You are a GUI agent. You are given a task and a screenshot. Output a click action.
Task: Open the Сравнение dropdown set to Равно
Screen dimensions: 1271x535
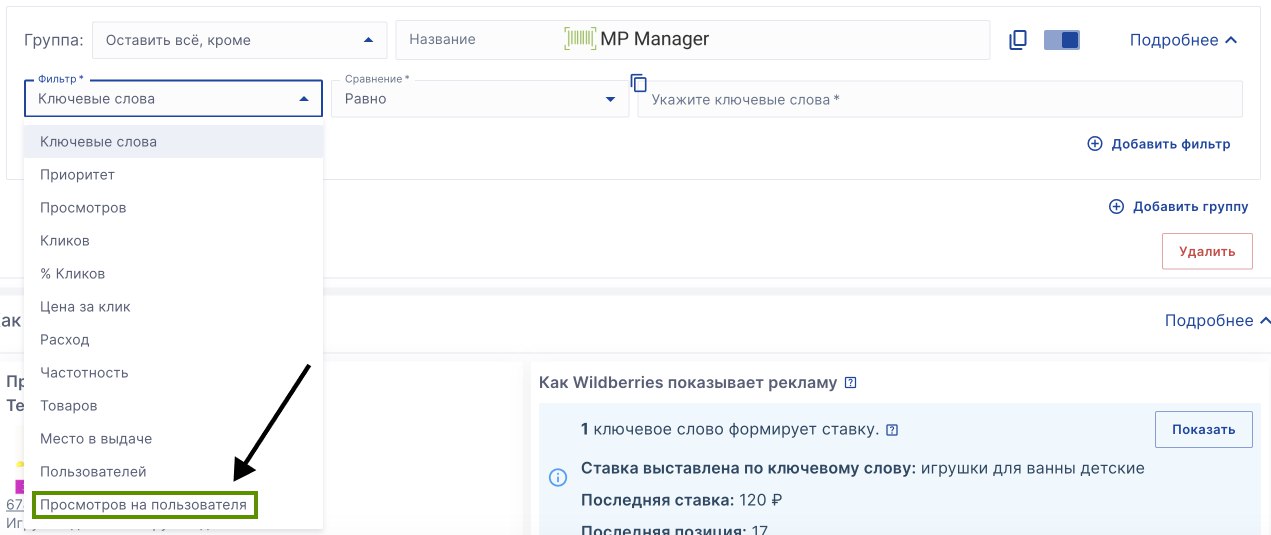click(x=479, y=99)
